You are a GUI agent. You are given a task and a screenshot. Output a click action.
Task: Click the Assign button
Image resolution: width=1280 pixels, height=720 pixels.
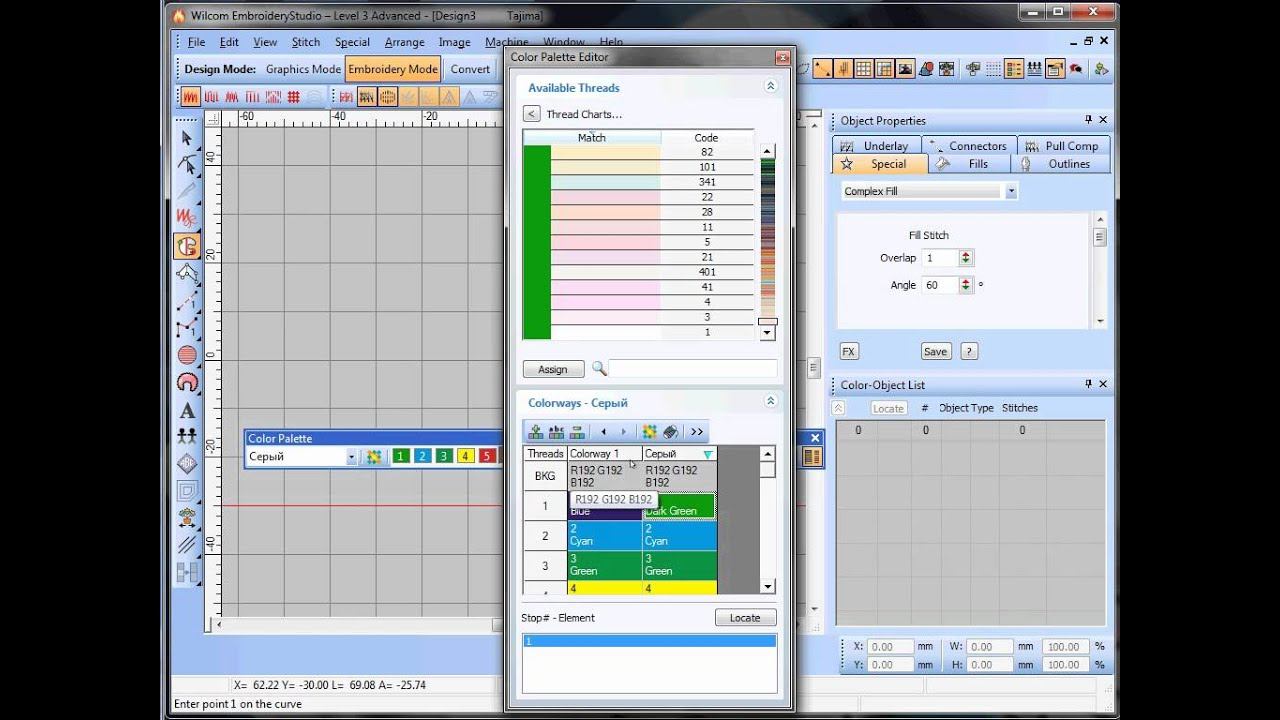(x=553, y=369)
